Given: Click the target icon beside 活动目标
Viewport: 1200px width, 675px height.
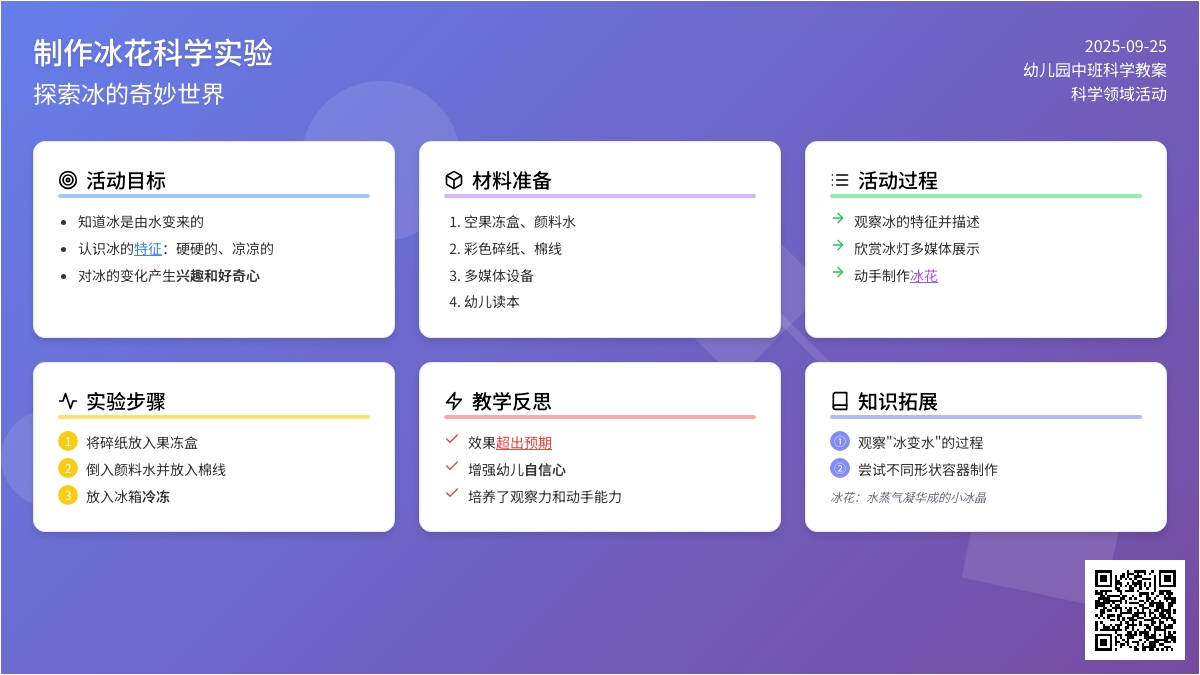Looking at the screenshot, I should [68, 181].
